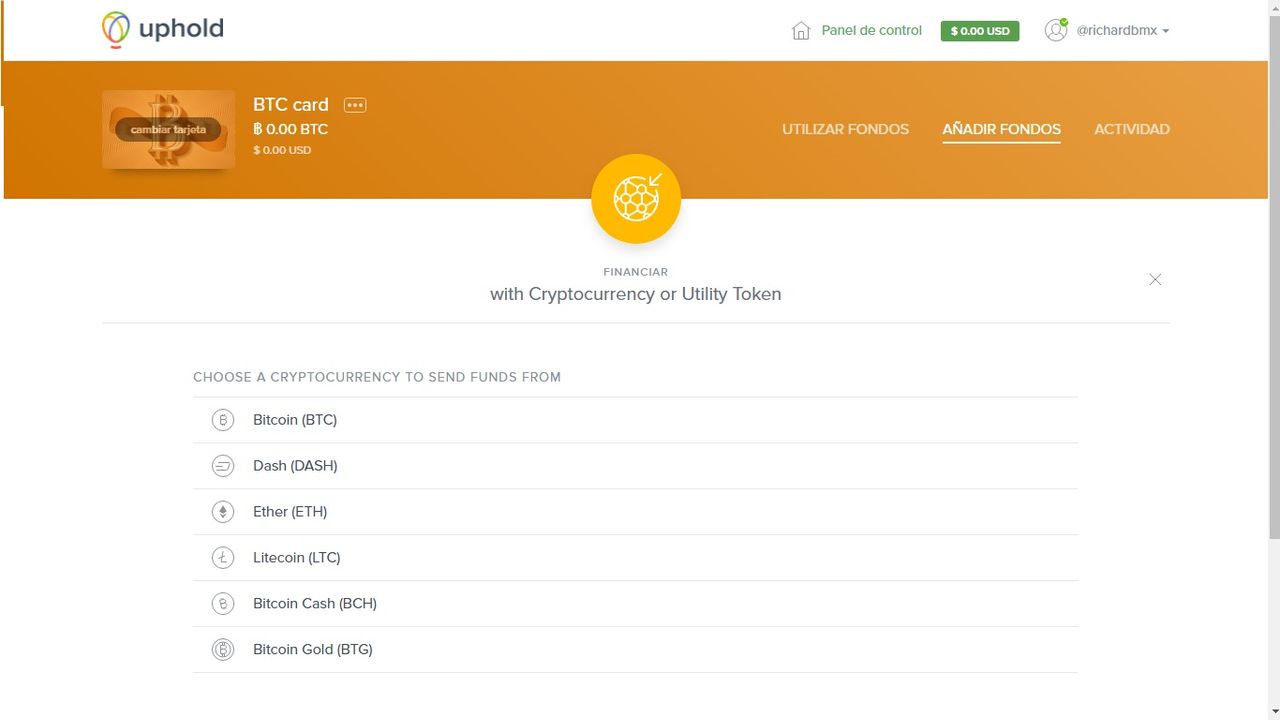Screen dimensions: 1280x720
Task: Open the user avatar icon
Action: point(1056,30)
